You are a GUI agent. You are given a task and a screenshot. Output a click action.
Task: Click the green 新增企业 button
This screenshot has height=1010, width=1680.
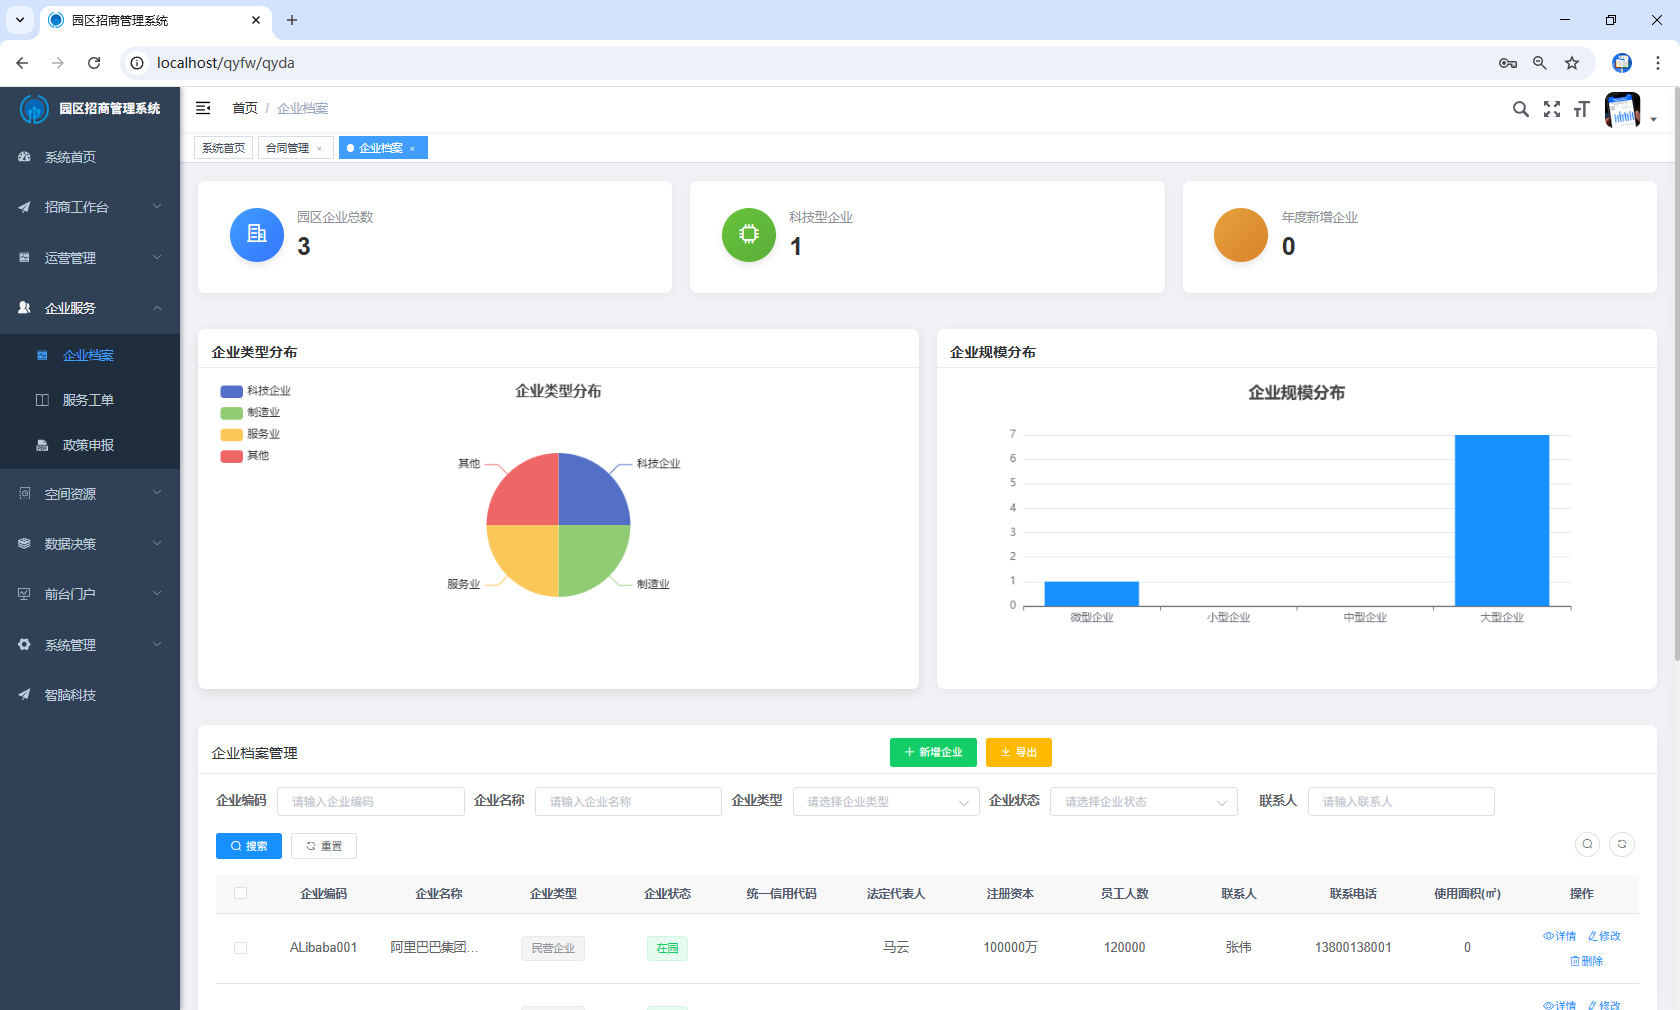(932, 752)
